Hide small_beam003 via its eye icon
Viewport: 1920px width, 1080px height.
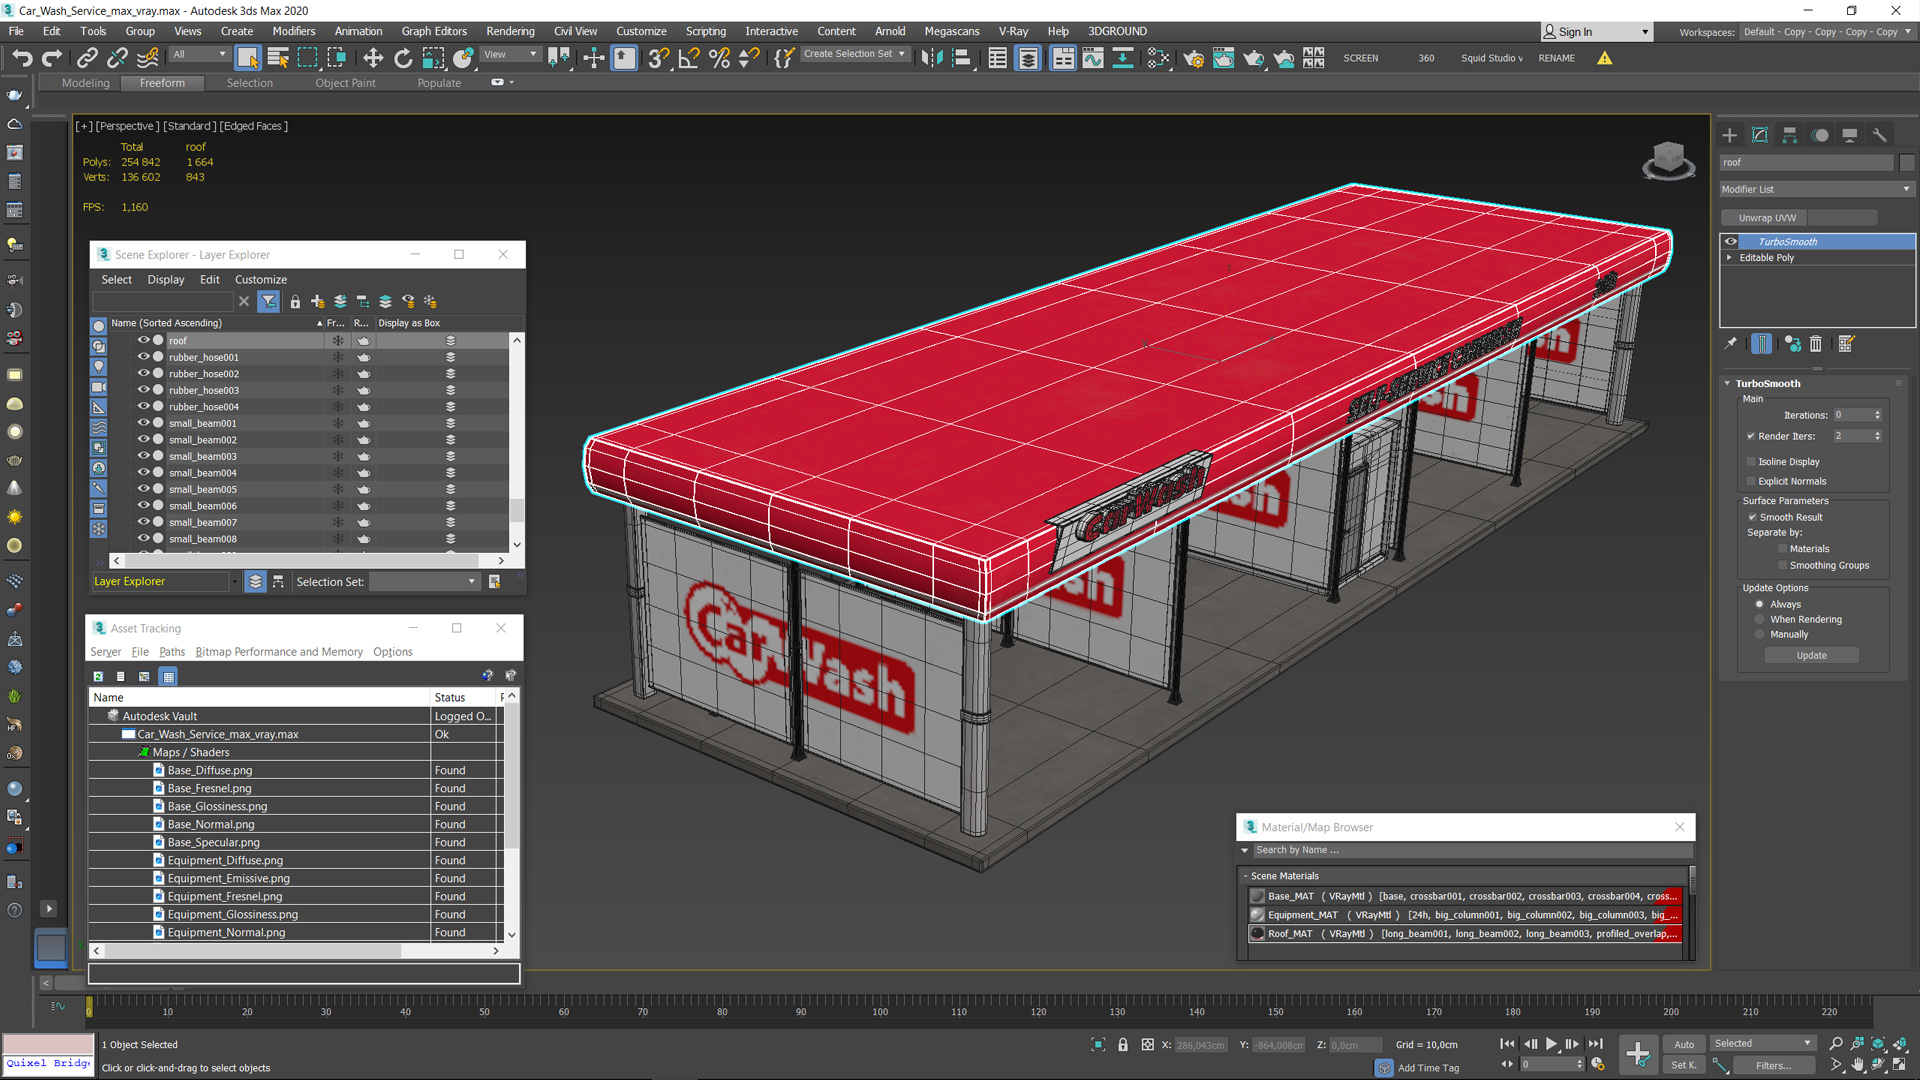143,456
